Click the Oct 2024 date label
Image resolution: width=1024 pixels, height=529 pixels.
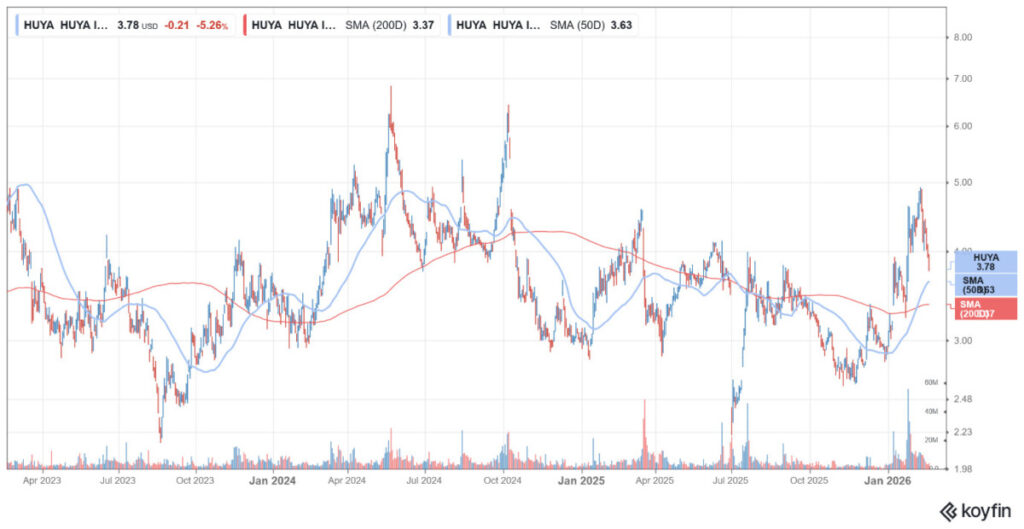(x=502, y=481)
